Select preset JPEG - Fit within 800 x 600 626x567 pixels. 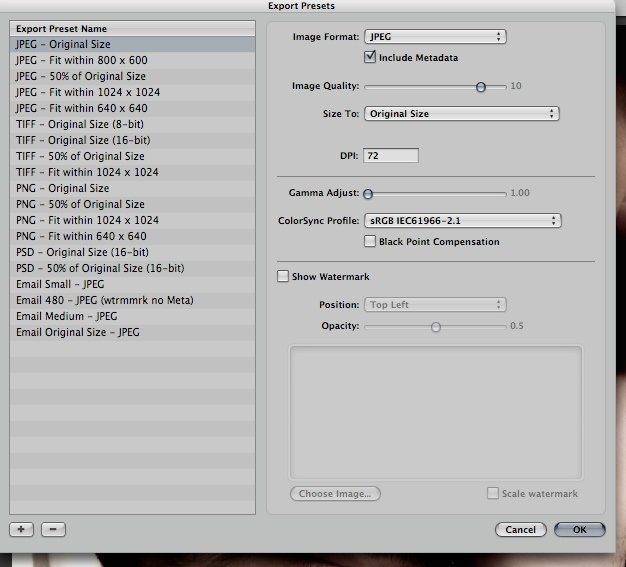pyautogui.click(x=81, y=60)
